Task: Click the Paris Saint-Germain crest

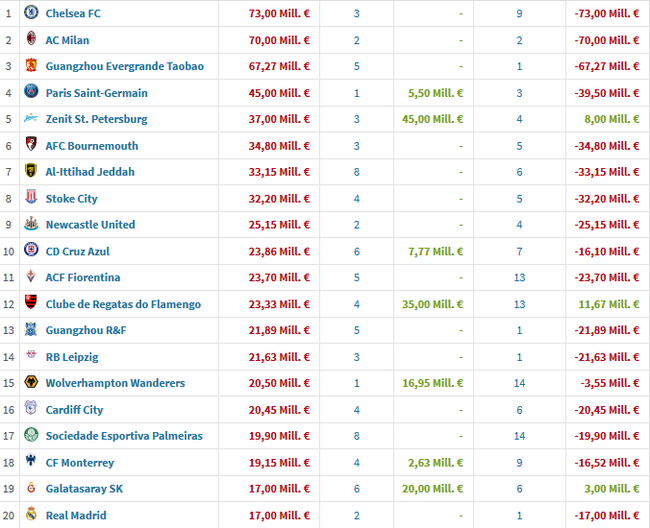Action: tap(31, 91)
